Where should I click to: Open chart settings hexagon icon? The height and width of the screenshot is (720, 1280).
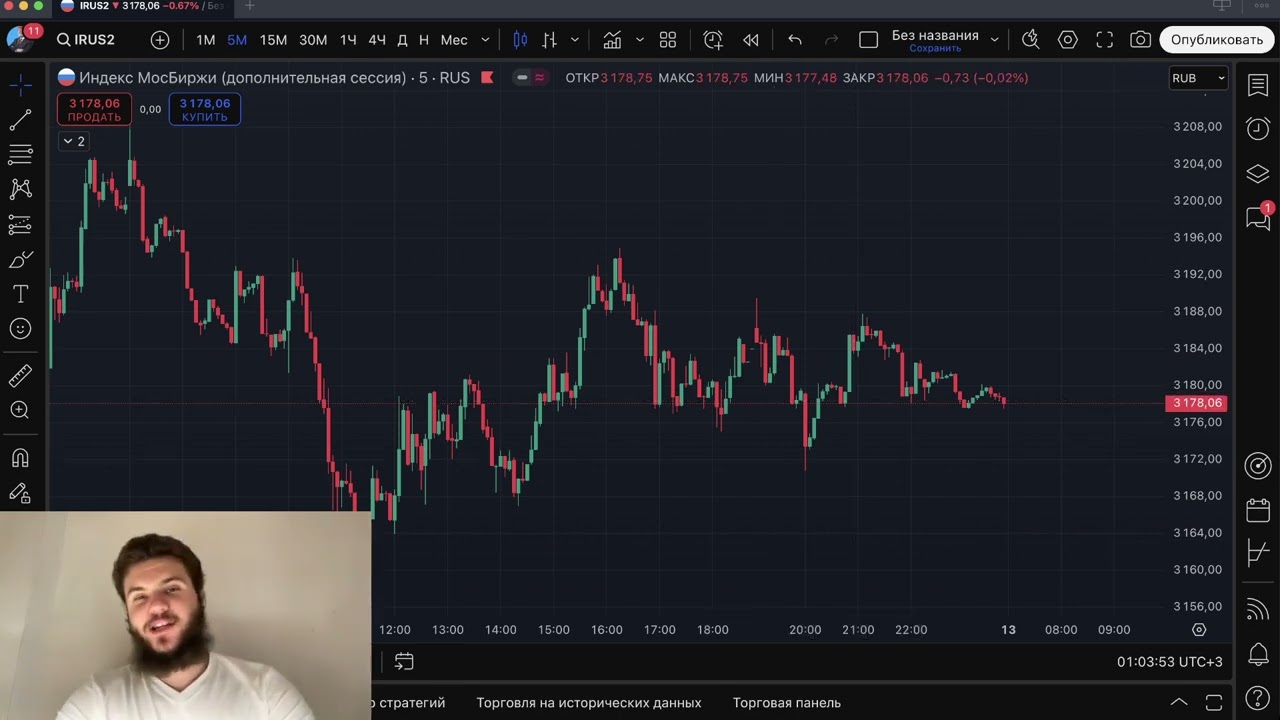coord(1068,40)
